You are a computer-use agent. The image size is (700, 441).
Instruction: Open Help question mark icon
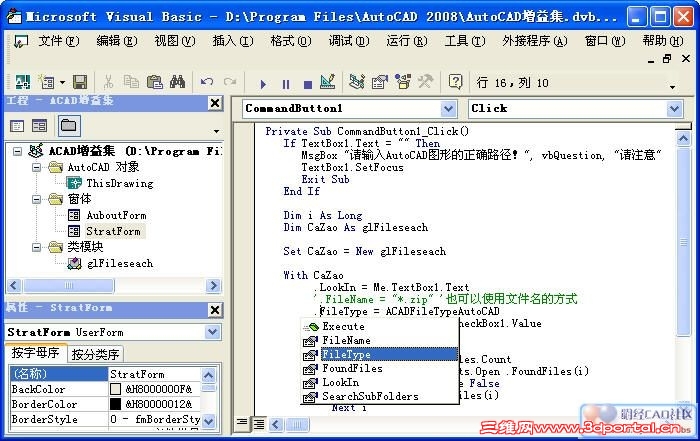coord(455,82)
